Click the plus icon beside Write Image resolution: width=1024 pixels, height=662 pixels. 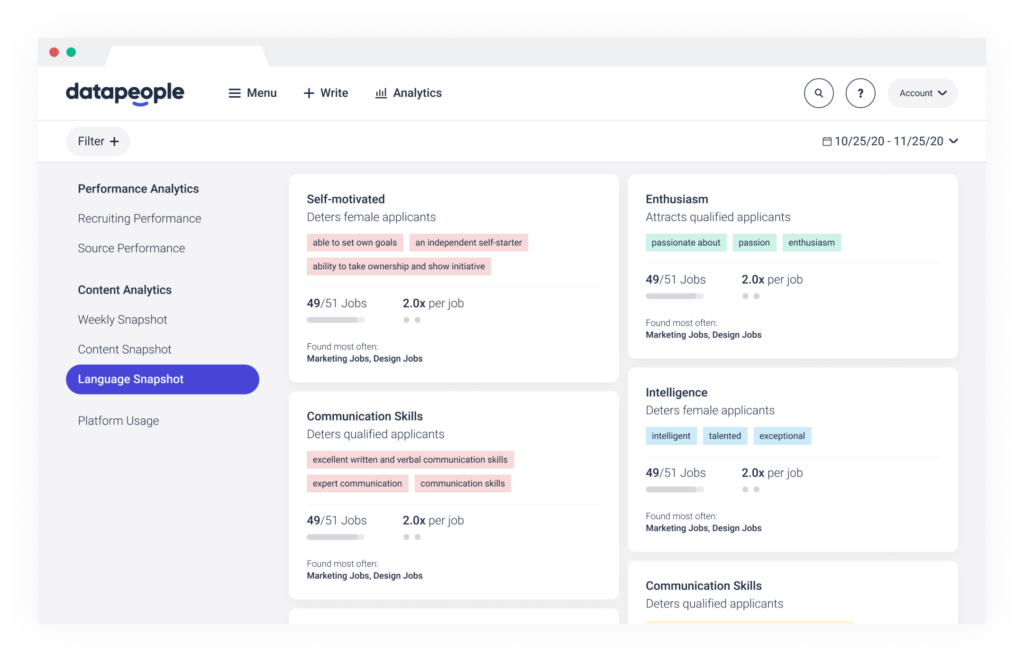[x=309, y=93]
